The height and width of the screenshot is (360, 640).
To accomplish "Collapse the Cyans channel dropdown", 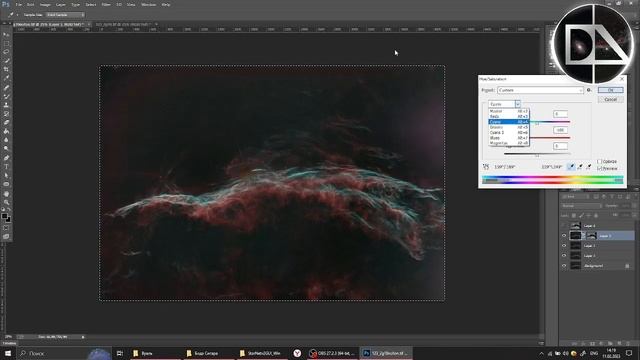I will (x=517, y=104).
